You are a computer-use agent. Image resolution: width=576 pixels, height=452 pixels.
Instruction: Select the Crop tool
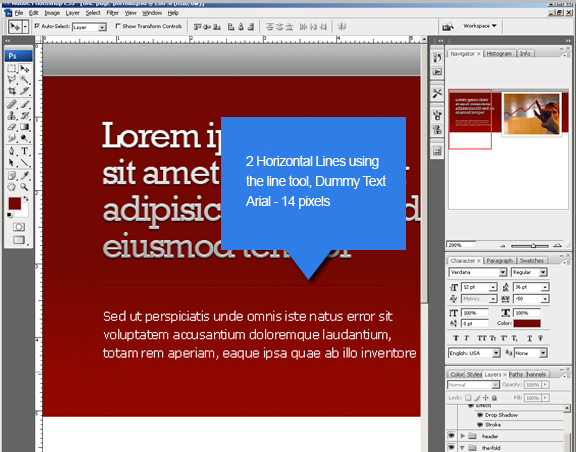pos(12,90)
